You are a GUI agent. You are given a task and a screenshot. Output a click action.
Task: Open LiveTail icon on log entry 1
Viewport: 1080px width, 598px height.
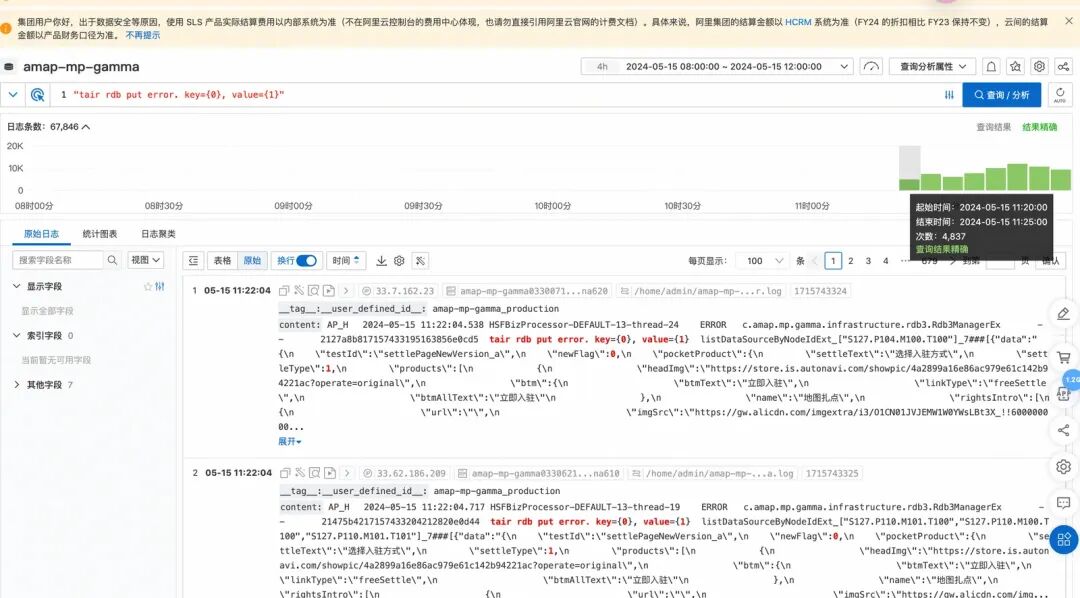tap(329, 291)
